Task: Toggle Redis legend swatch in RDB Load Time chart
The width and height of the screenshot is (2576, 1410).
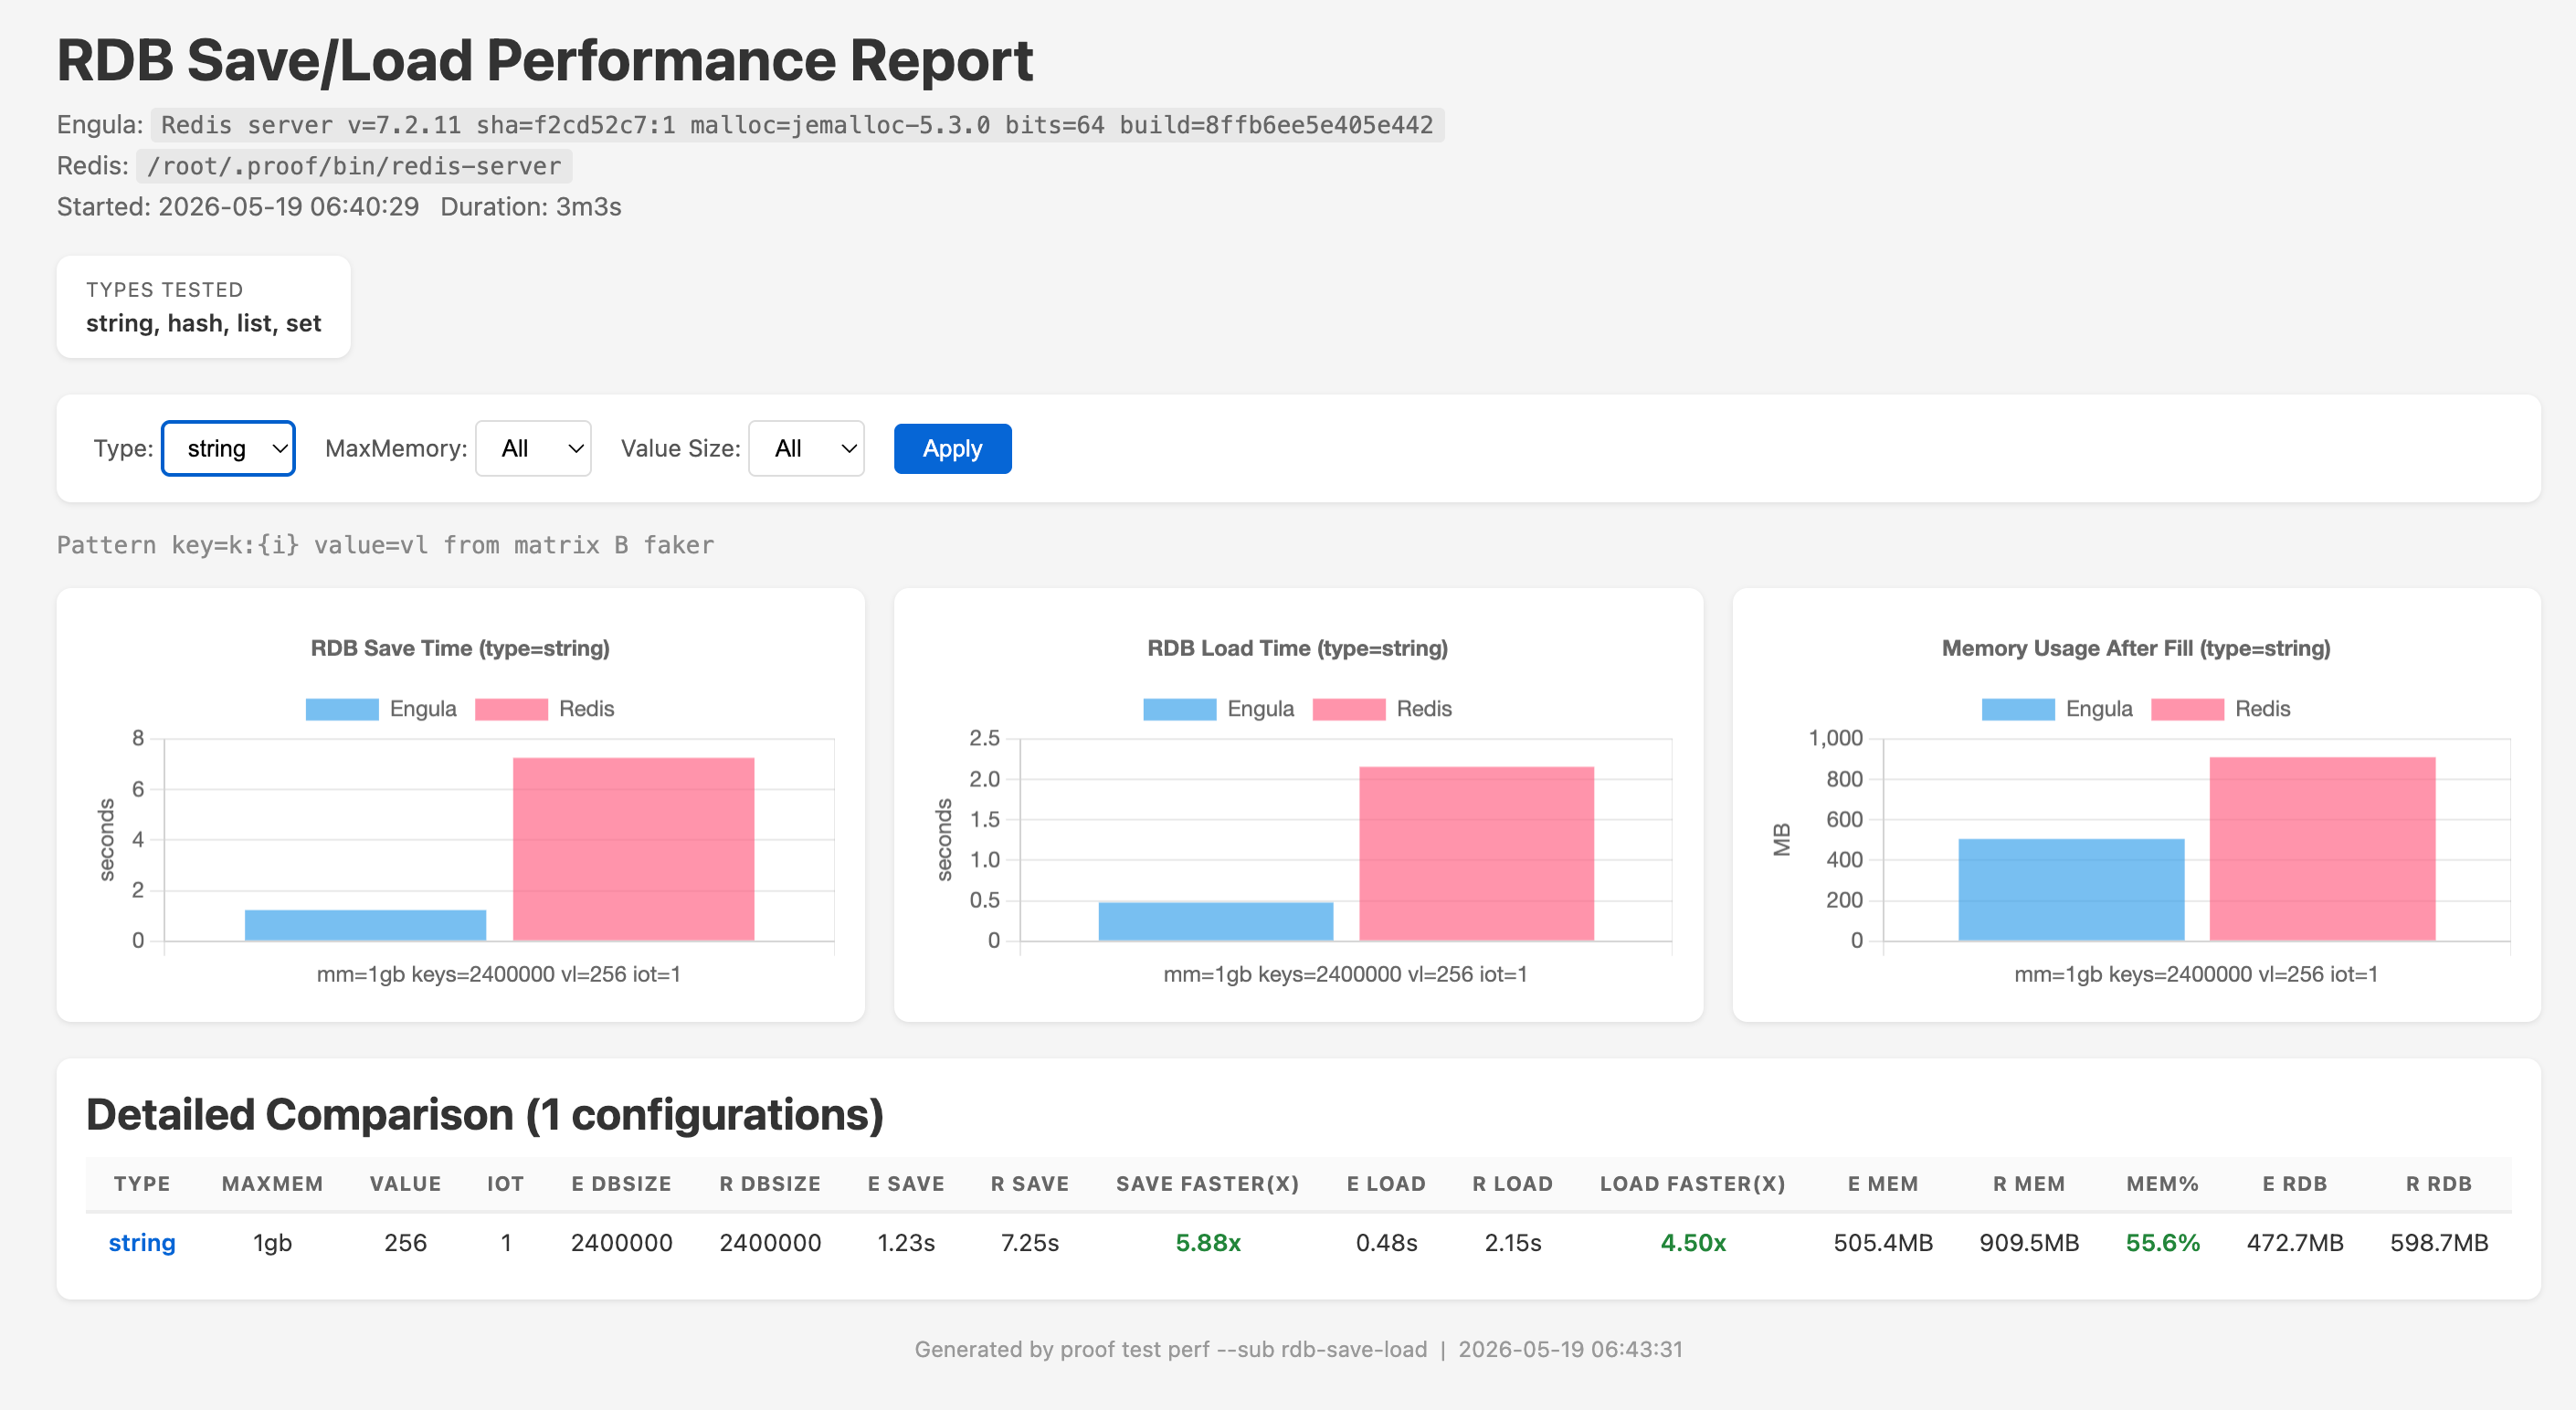Action: pos(1349,709)
